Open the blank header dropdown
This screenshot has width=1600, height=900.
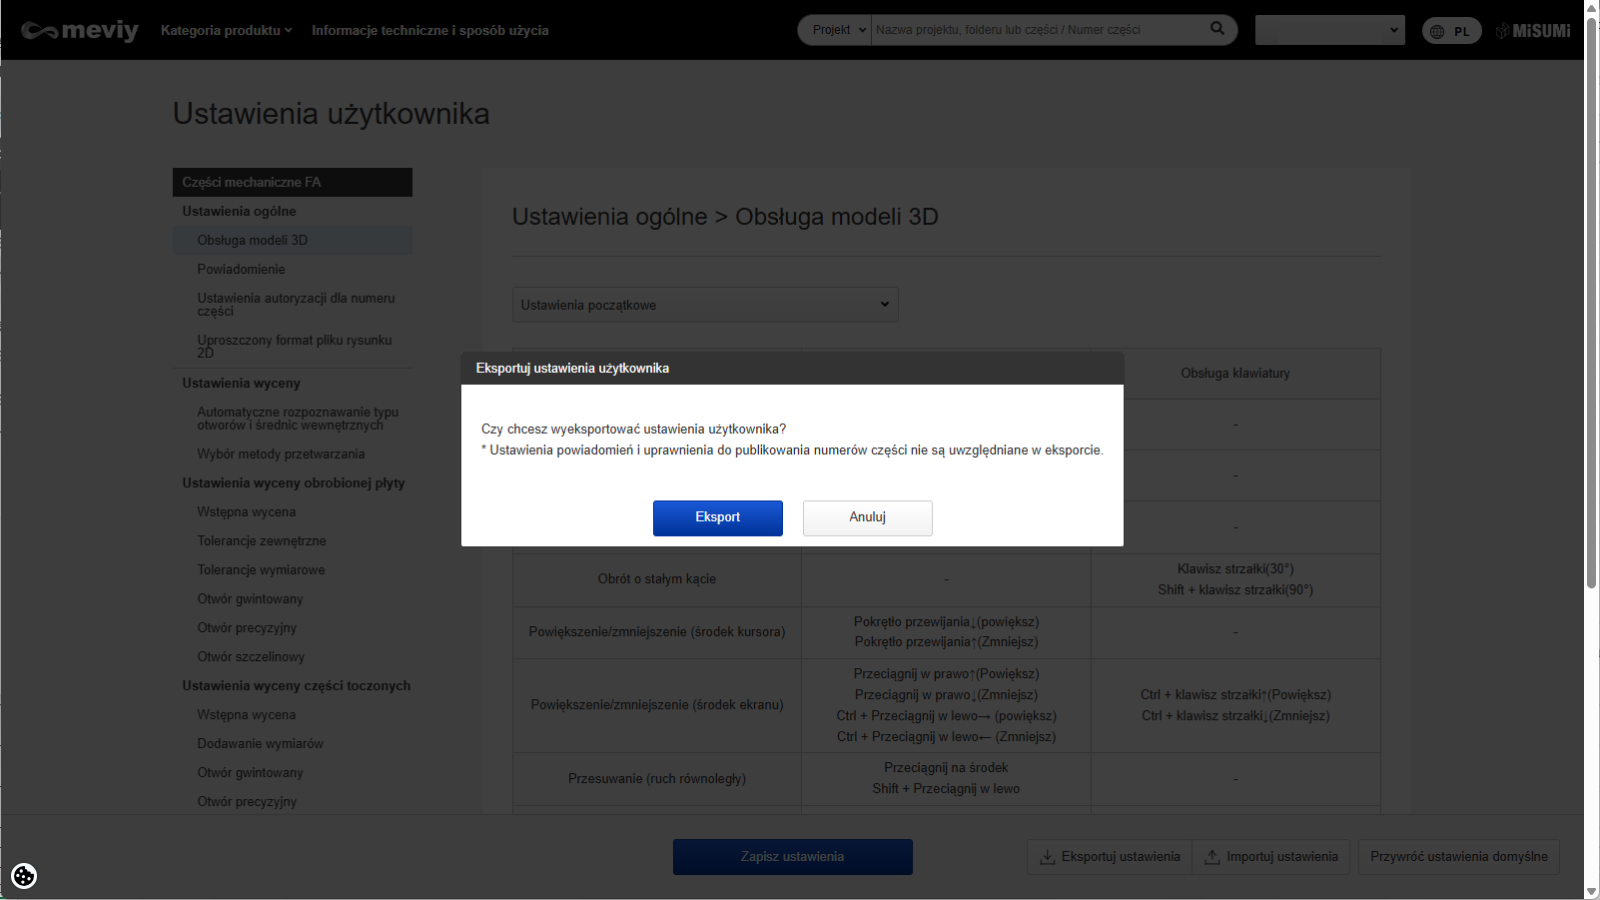coord(1329,30)
